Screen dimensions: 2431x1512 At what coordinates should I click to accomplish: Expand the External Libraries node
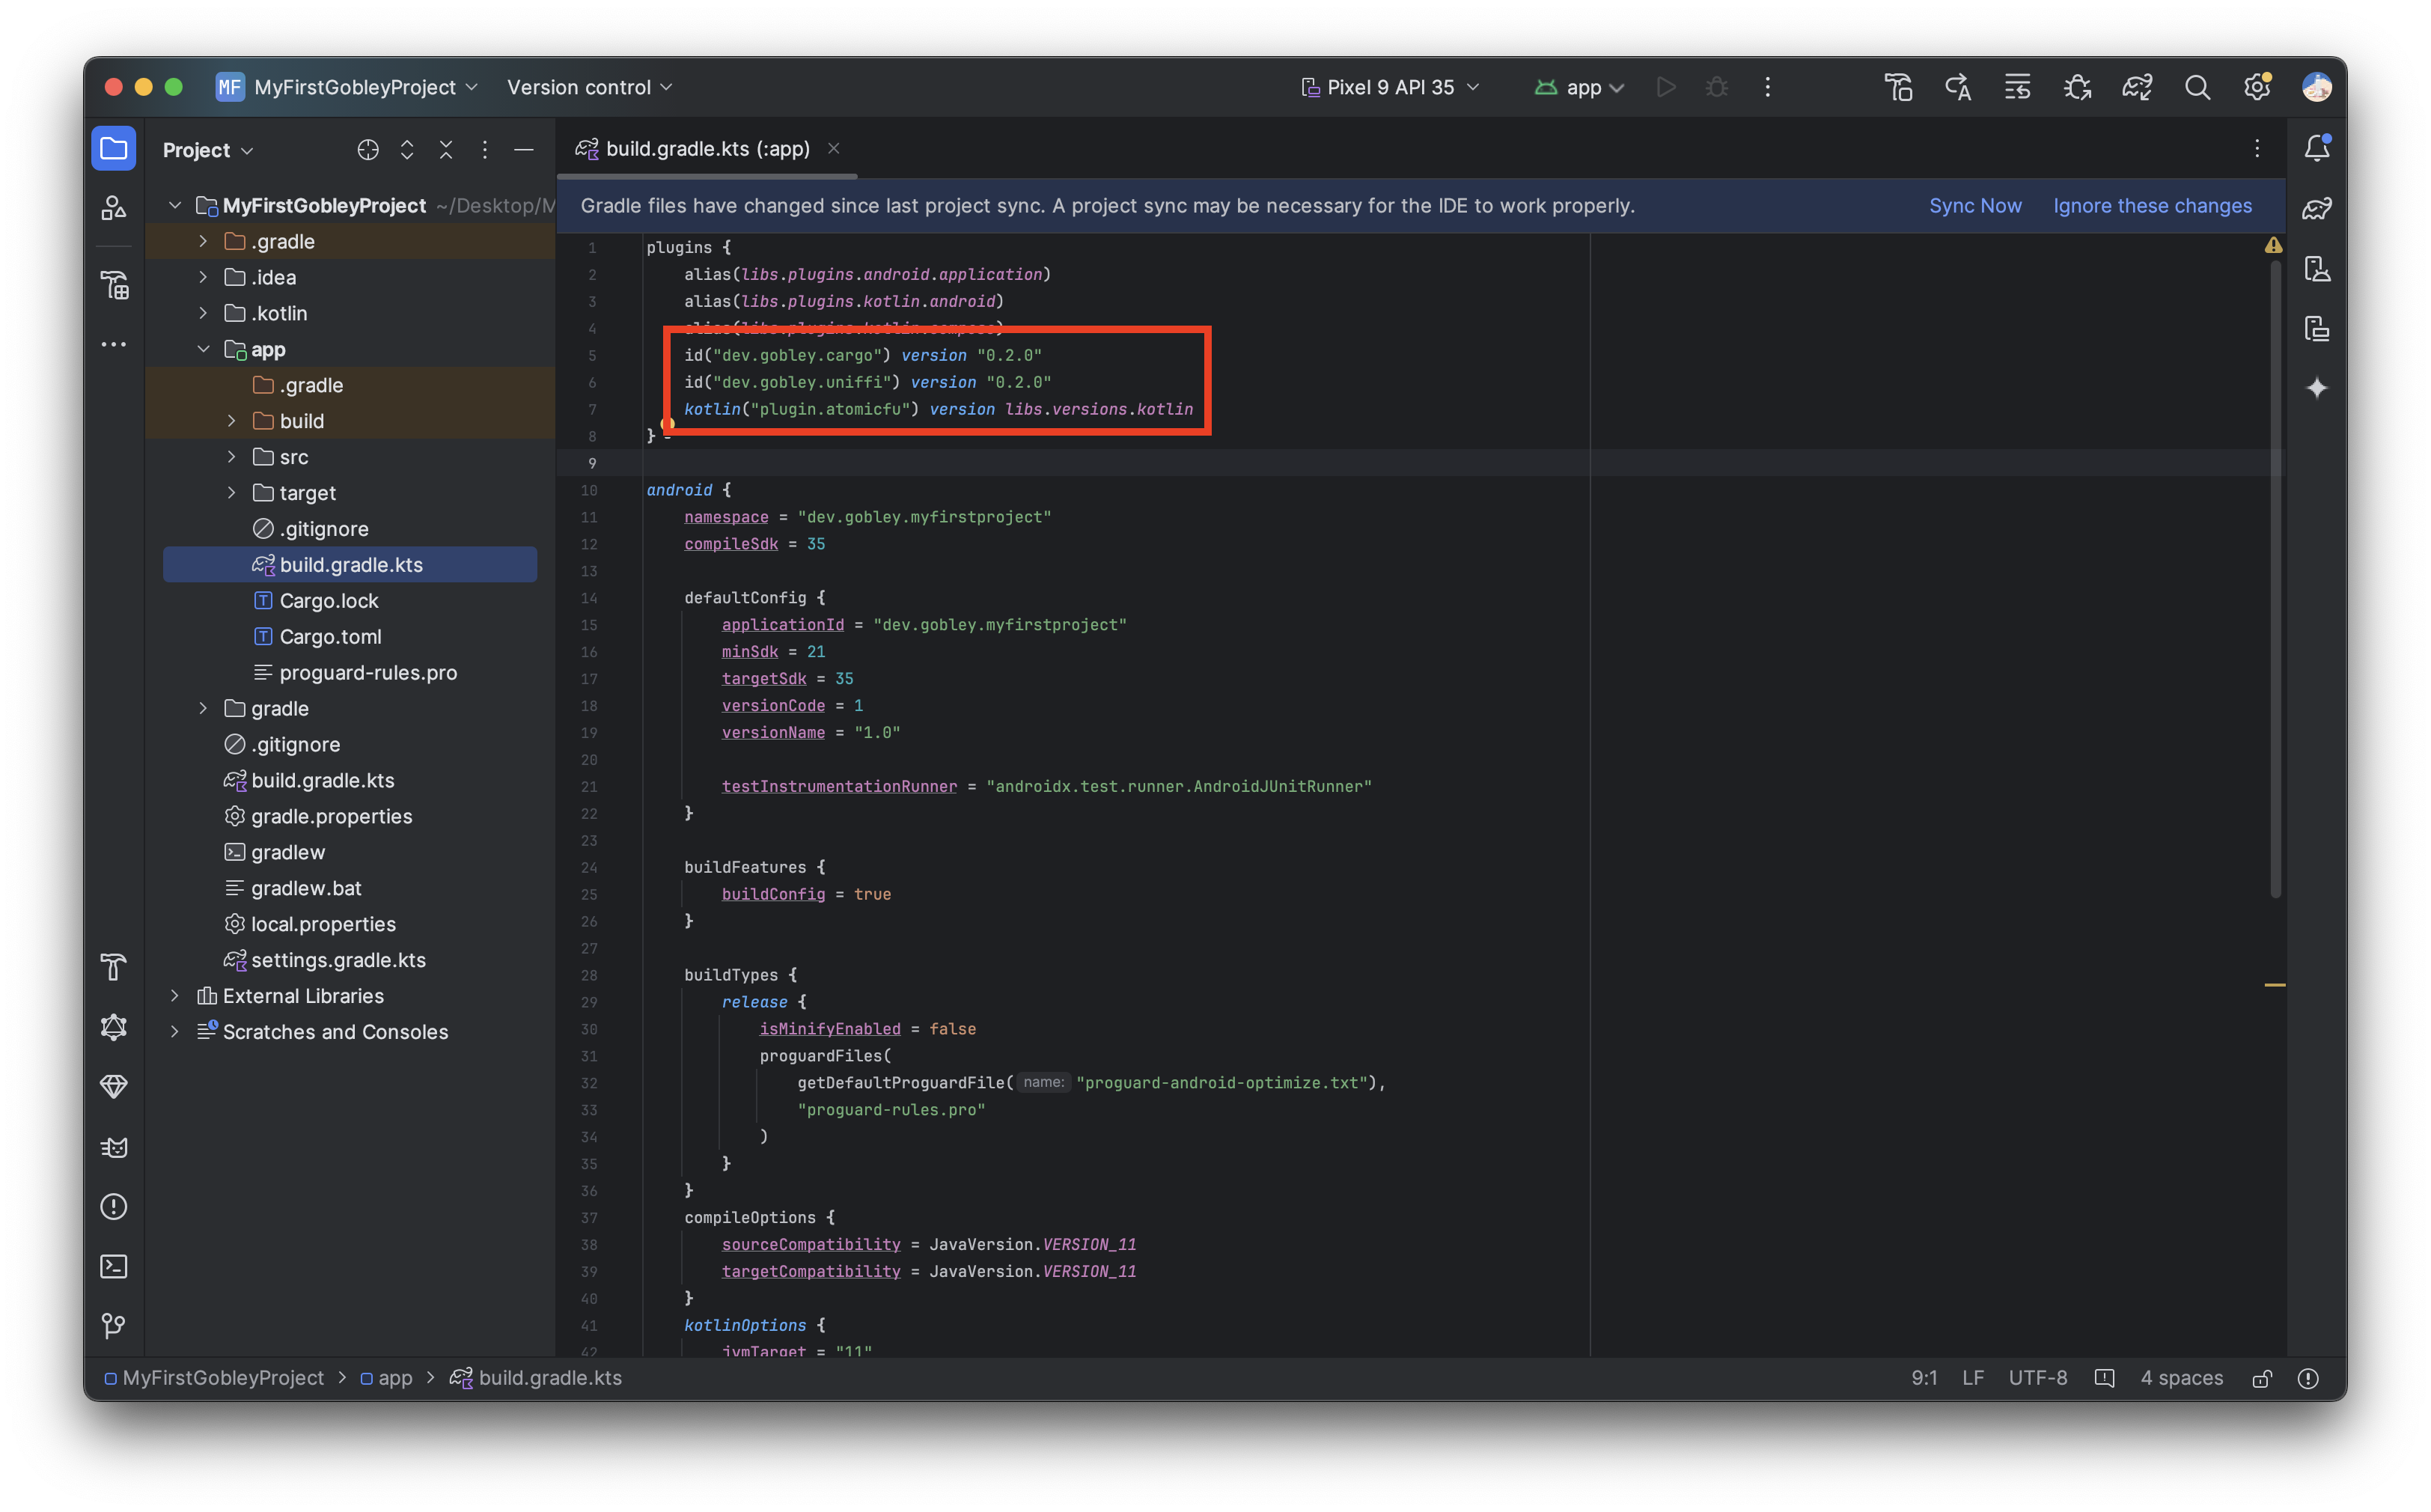tap(175, 996)
